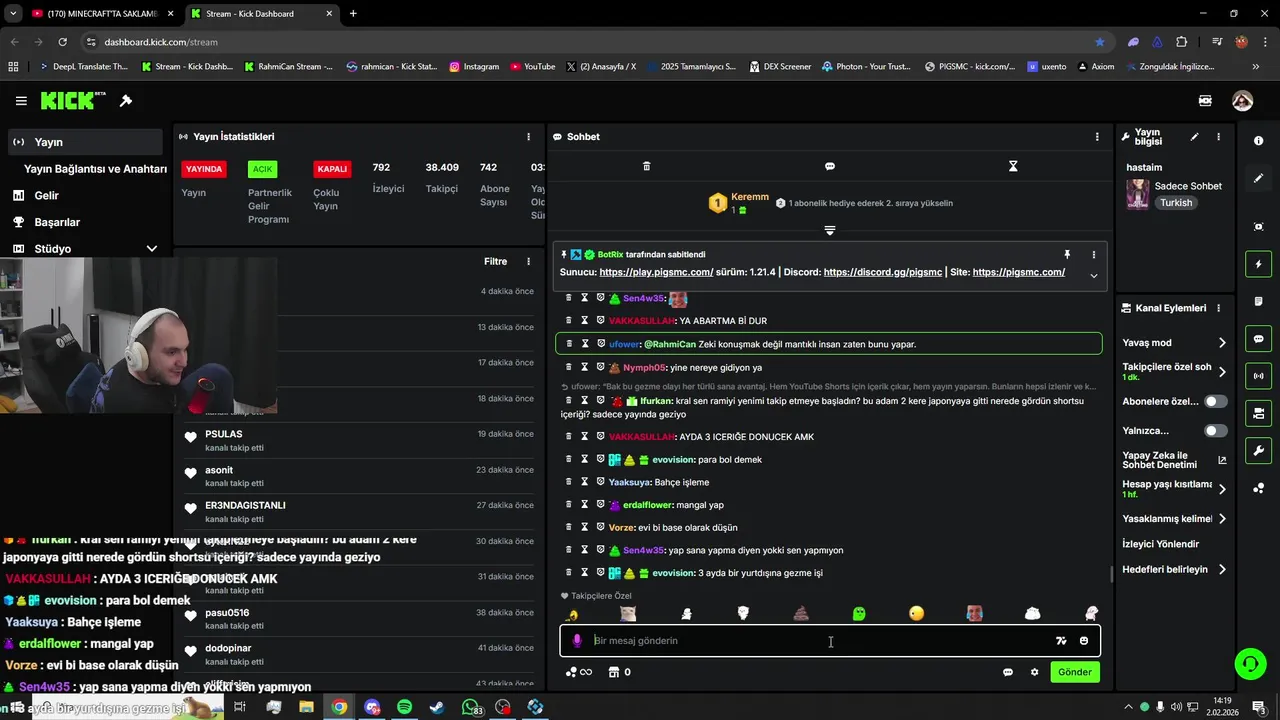Click the info icon in right sidebar
Screen dimensions: 1280x720
[1258, 141]
